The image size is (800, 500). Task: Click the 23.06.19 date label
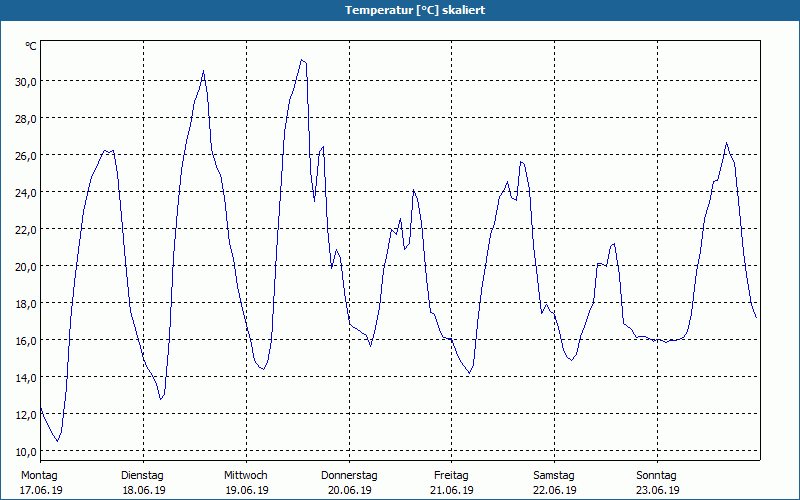(658, 490)
